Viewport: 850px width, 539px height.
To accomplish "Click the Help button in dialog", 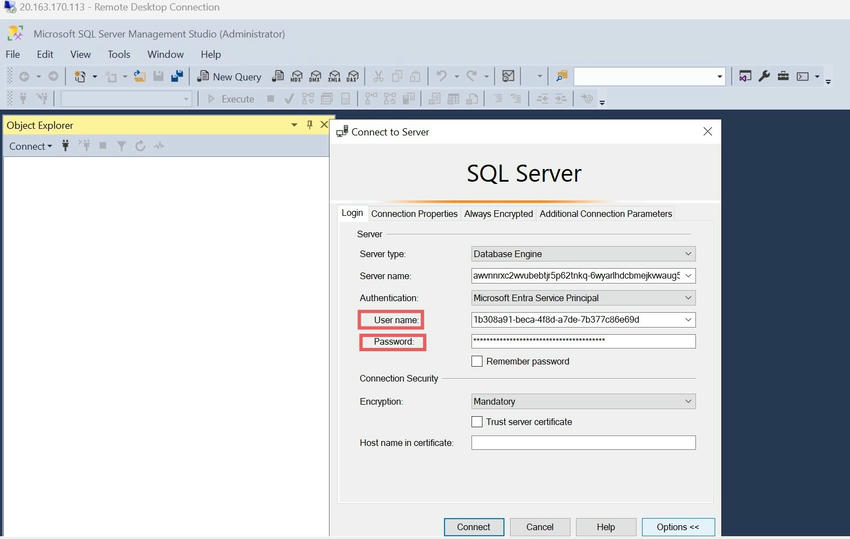I will click(606, 527).
